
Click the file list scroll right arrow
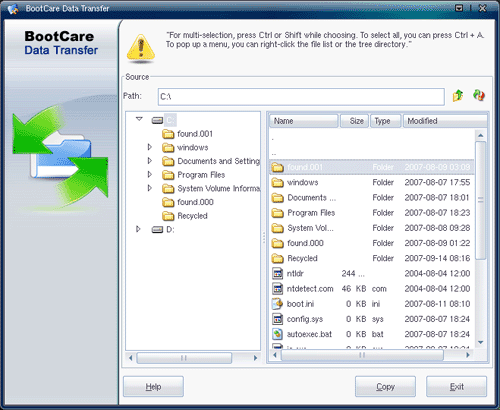coord(468,355)
